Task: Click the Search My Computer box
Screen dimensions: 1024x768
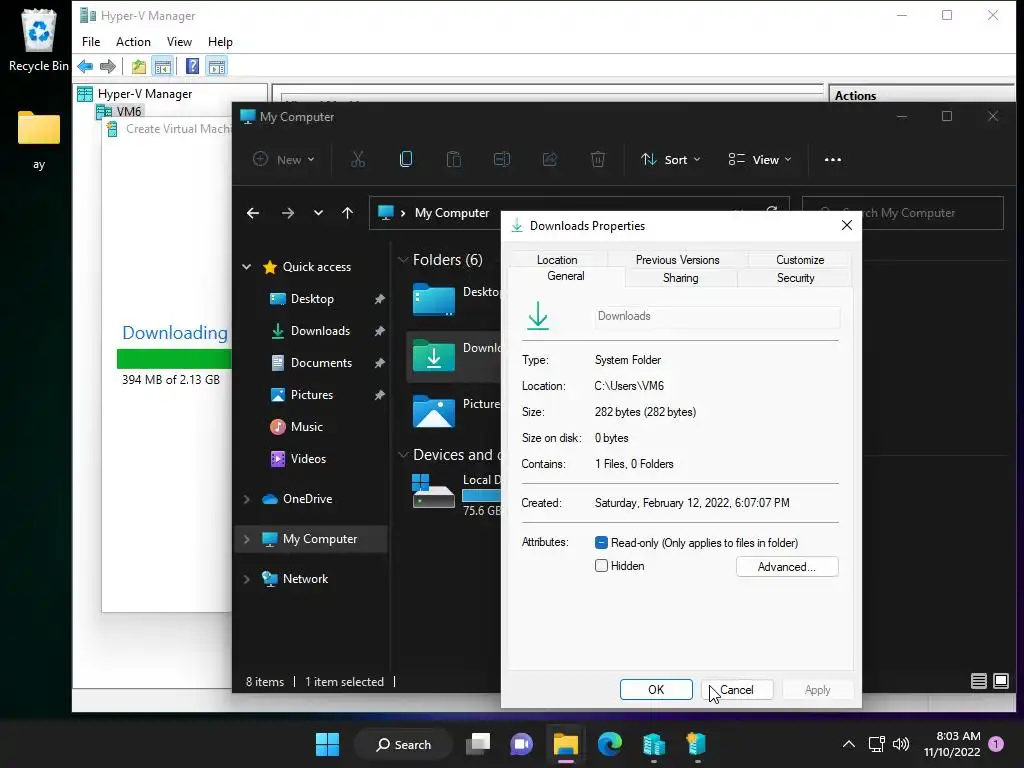Action: [902, 213]
